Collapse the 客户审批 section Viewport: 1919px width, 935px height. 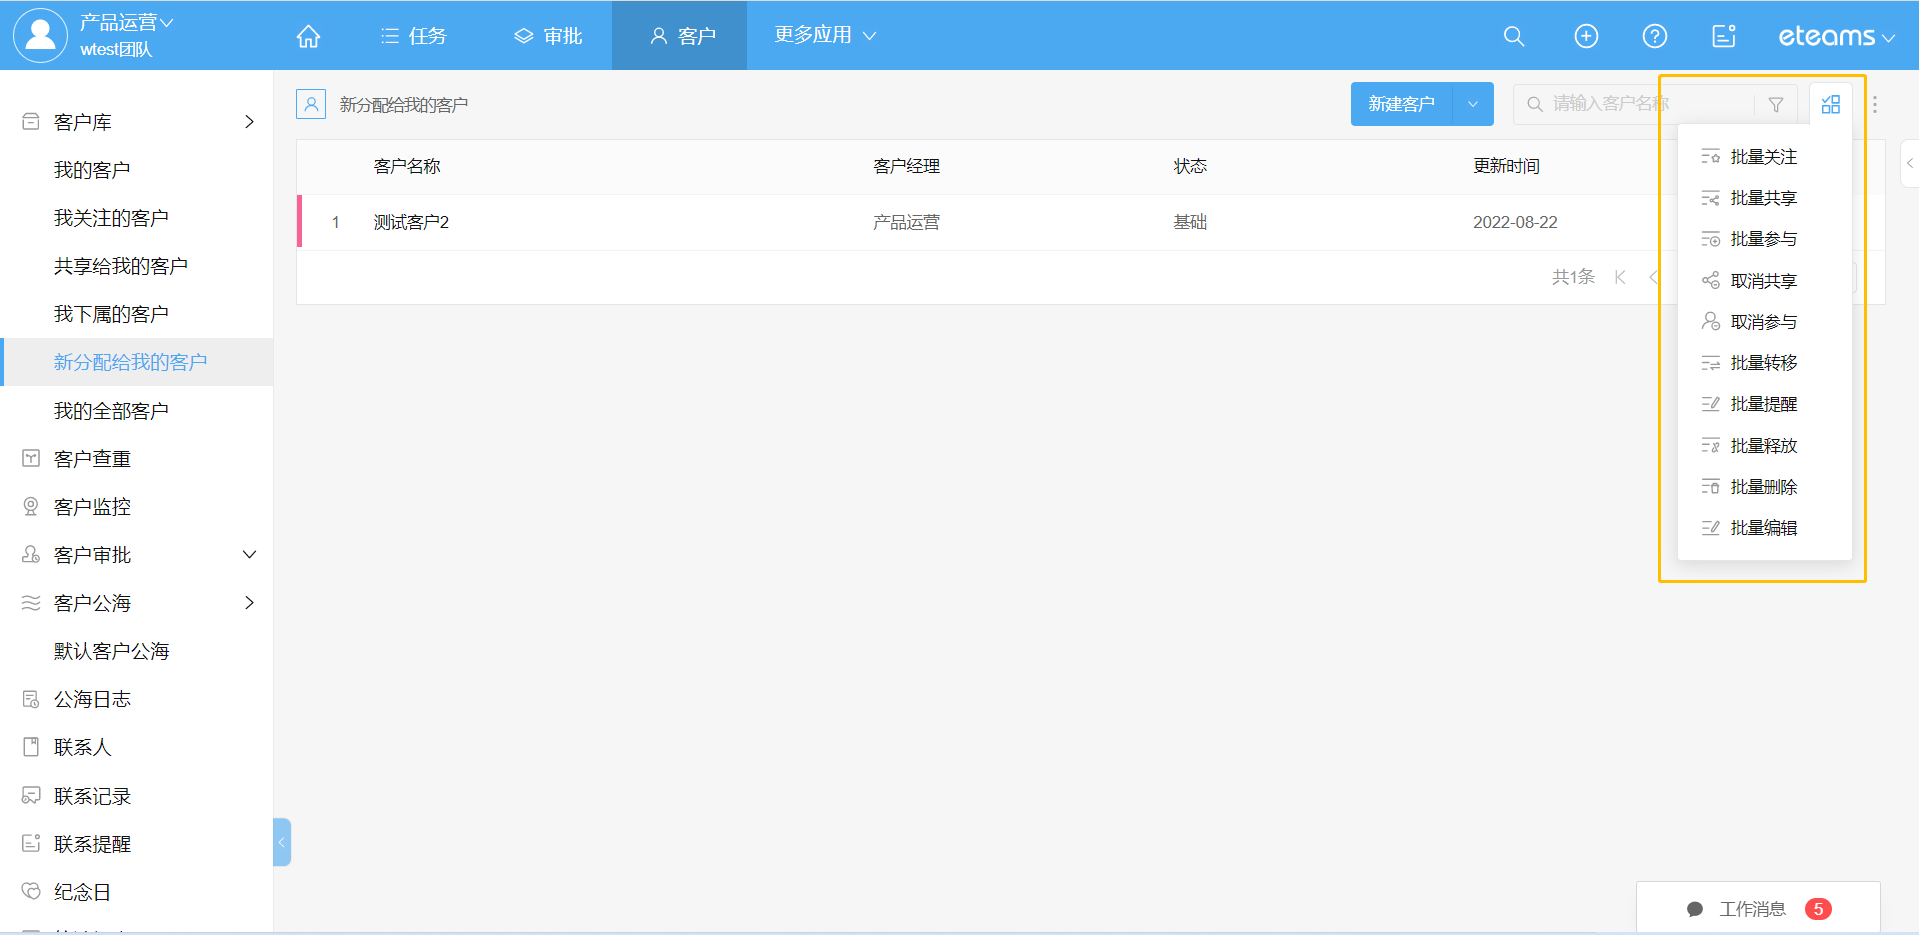(249, 555)
